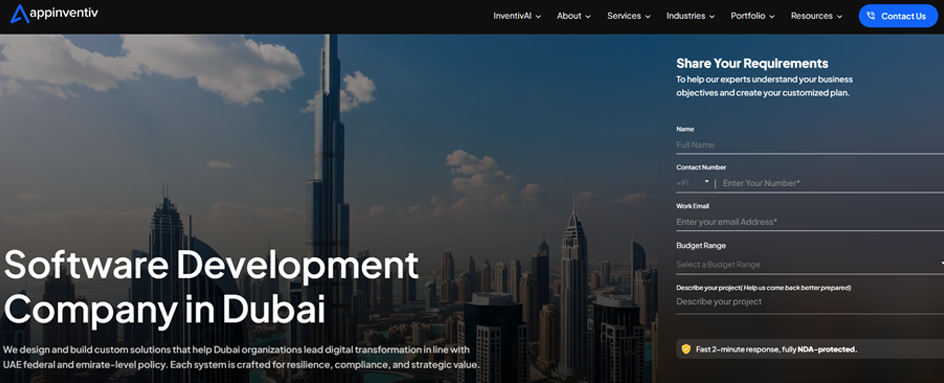Open the Portfolio menu
The image size is (944, 383).
(753, 16)
